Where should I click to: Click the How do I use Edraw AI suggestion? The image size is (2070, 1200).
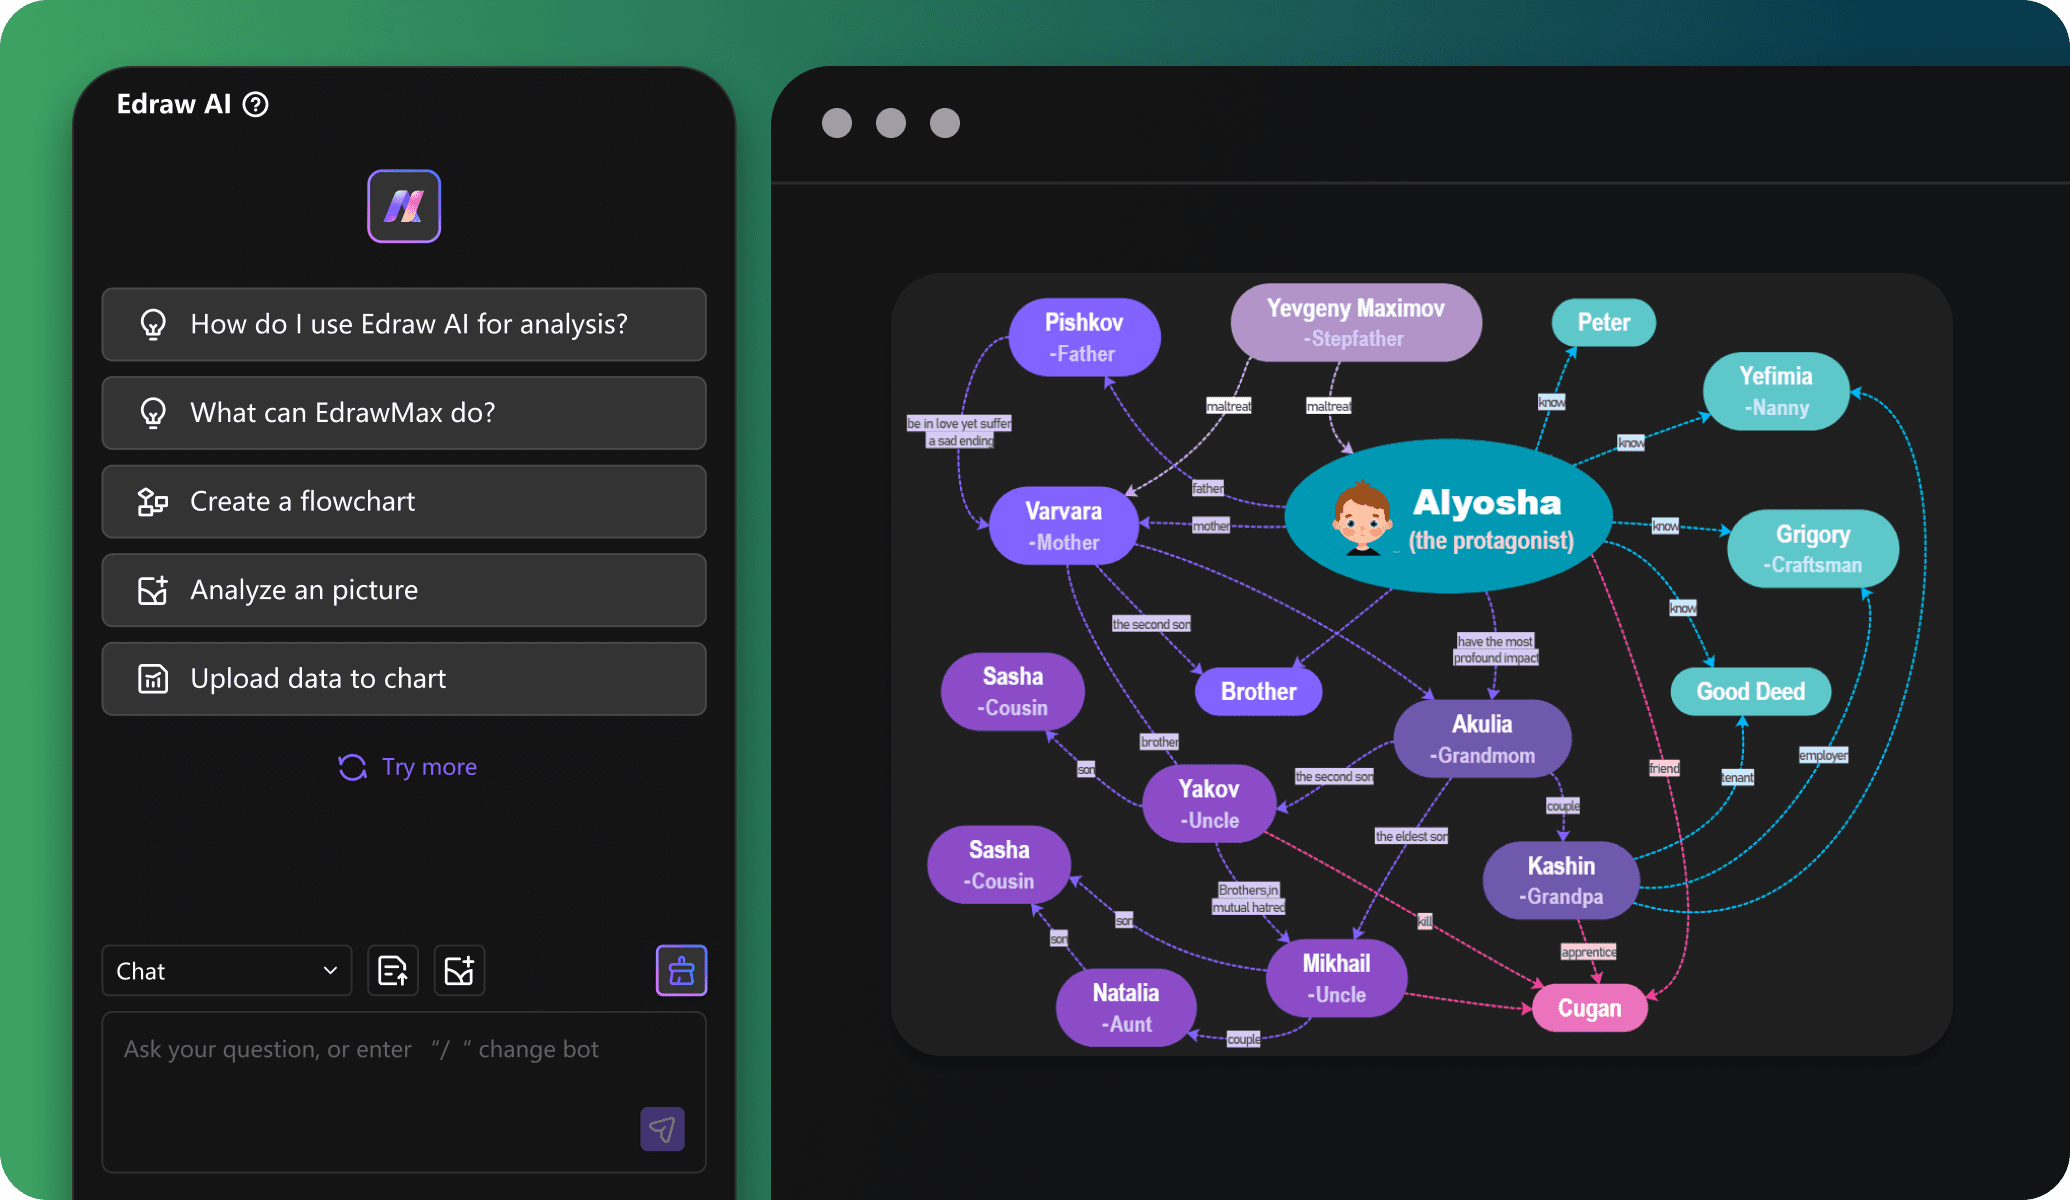point(406,321)
